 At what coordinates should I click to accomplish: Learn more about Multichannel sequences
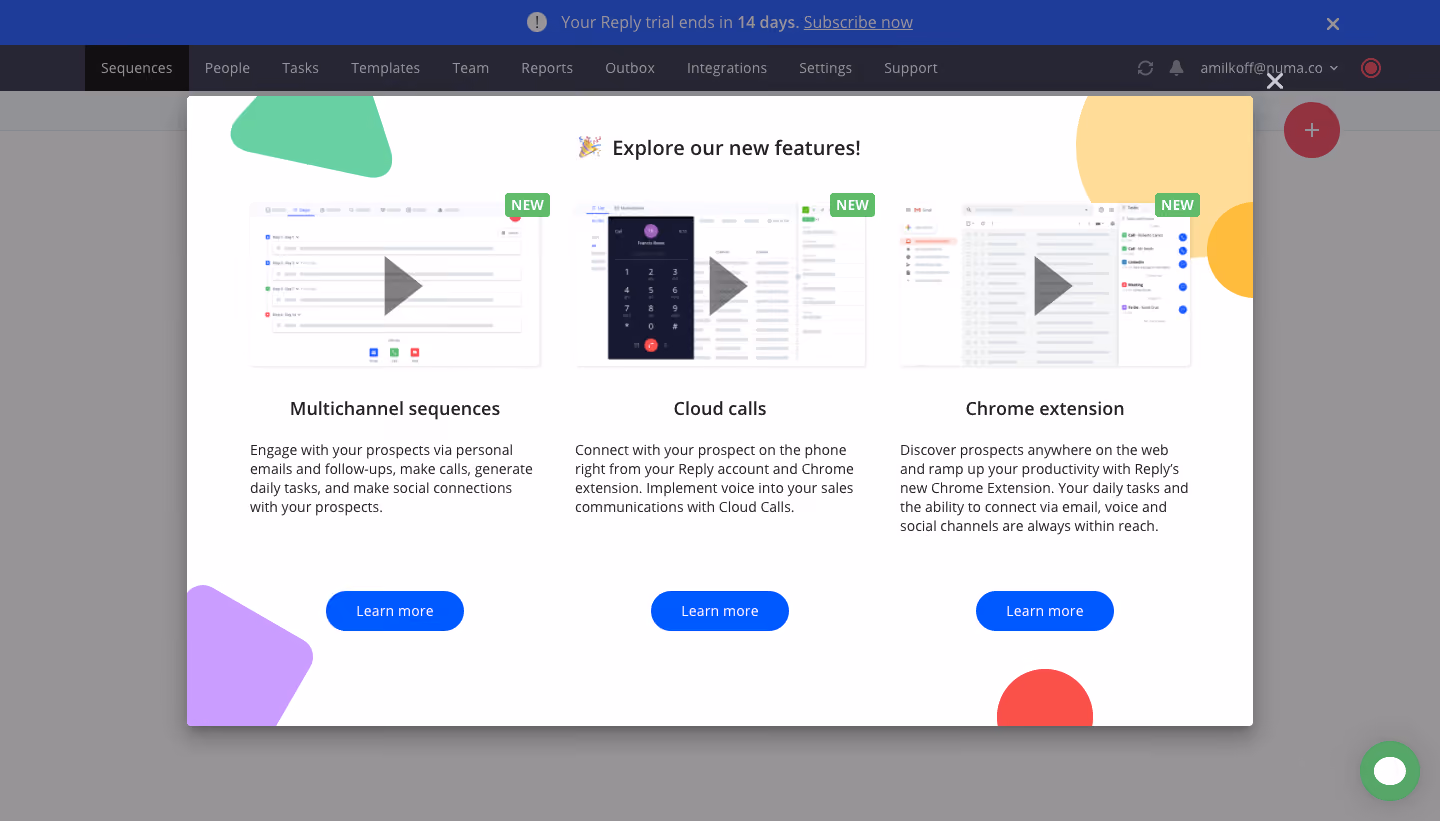pos(395,611)
